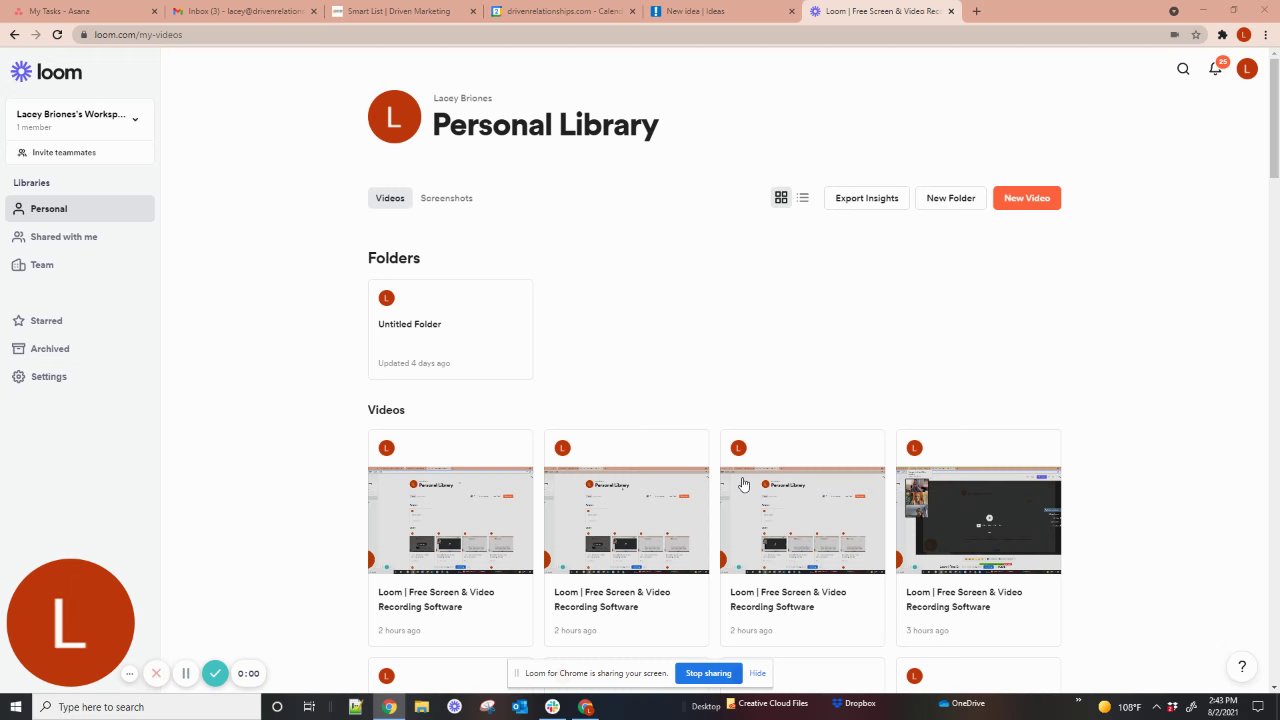This screenshot has width=1280, height=720.
Task: Click the Loom logo in sidebar
Action: (x=46, y=72)
